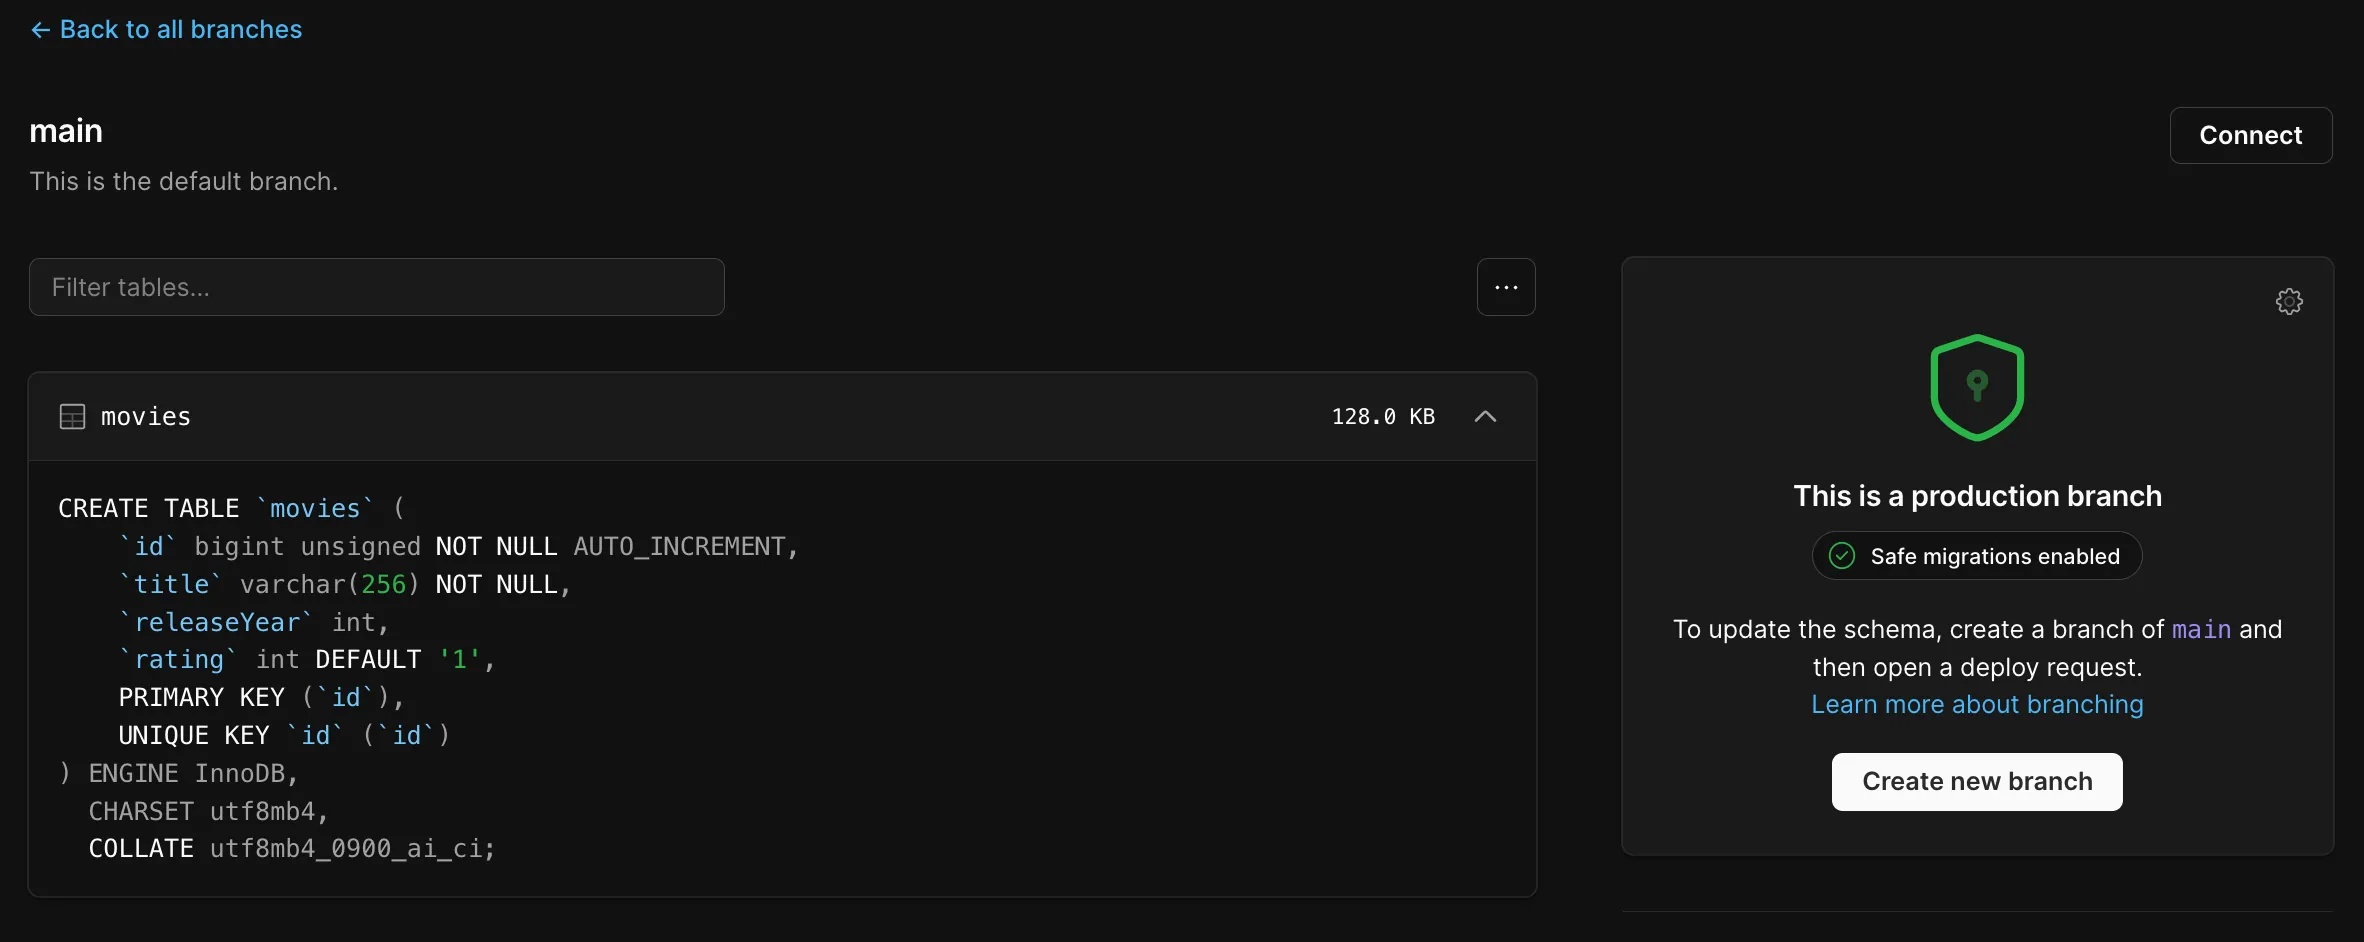This screenshot has width=2364, height=942.
Task: Click the back arrow icon
Action: [40, 30]
